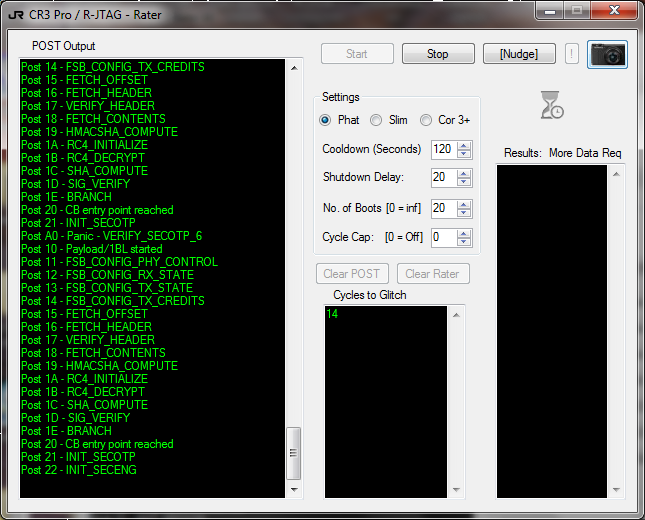
Task: Click the Results list scroll down arrow
Action: pos(616,490)
